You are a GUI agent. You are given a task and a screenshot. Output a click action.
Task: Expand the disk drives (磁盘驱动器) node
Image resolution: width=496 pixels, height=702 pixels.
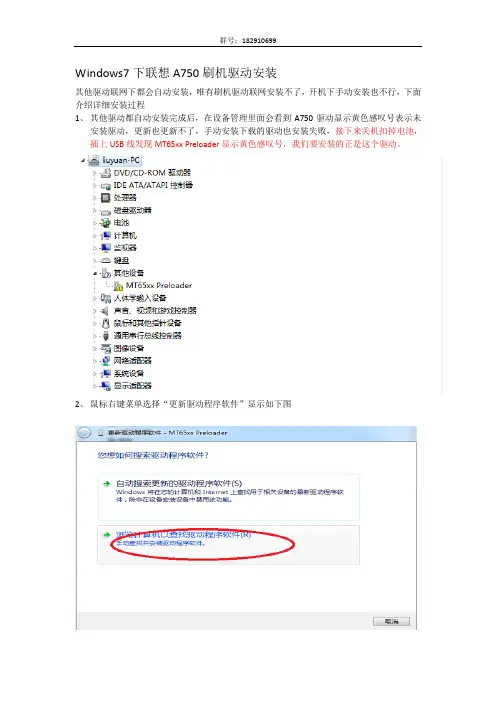click(x=95, y=210)
